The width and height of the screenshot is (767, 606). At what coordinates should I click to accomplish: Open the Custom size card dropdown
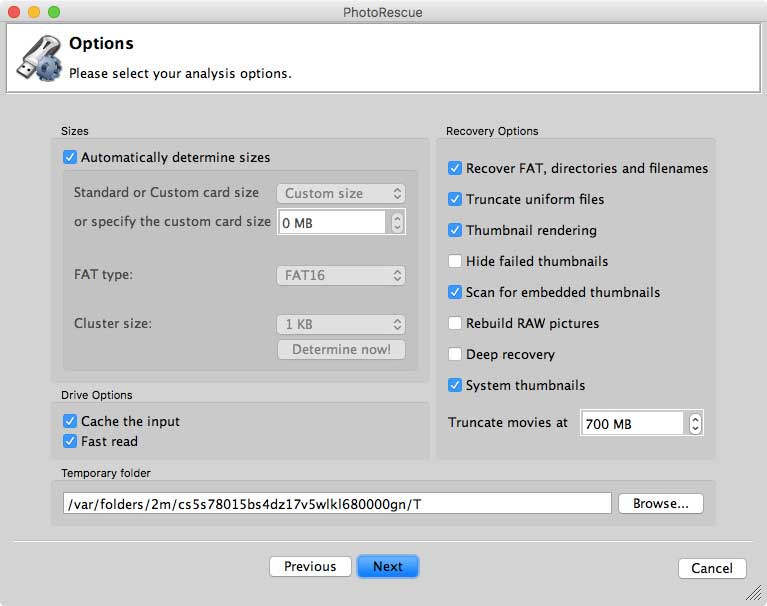341,193
